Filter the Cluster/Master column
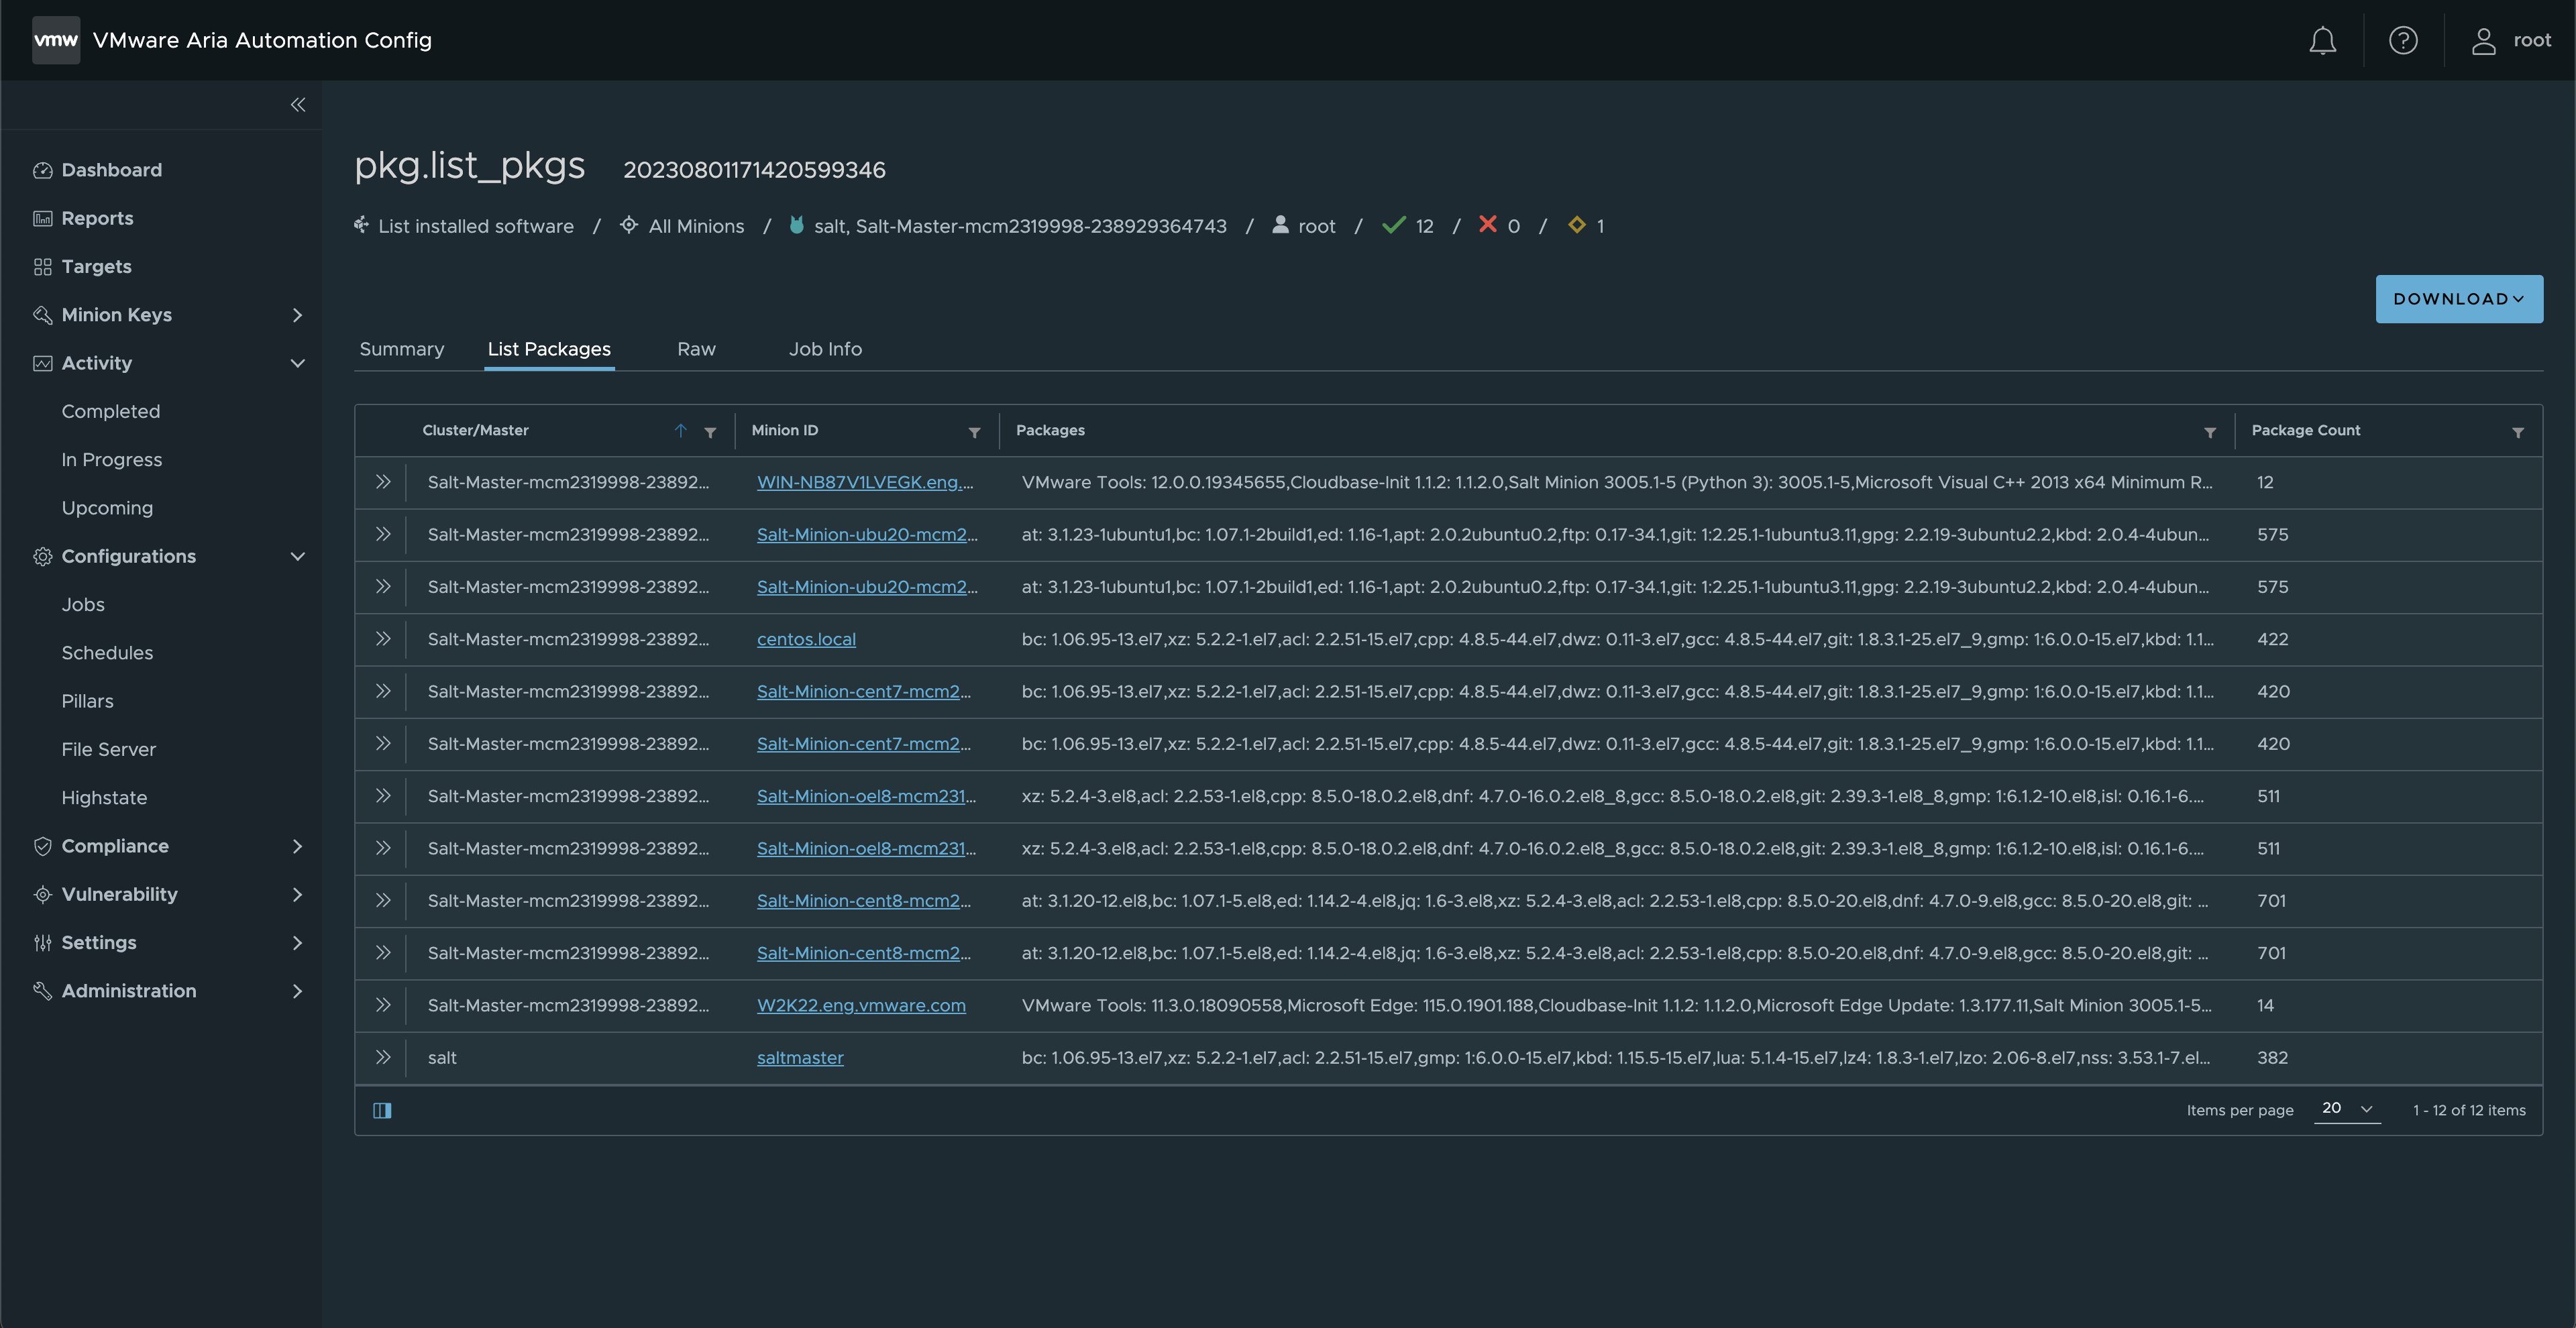2576x1328 pixels. point(710,432)
